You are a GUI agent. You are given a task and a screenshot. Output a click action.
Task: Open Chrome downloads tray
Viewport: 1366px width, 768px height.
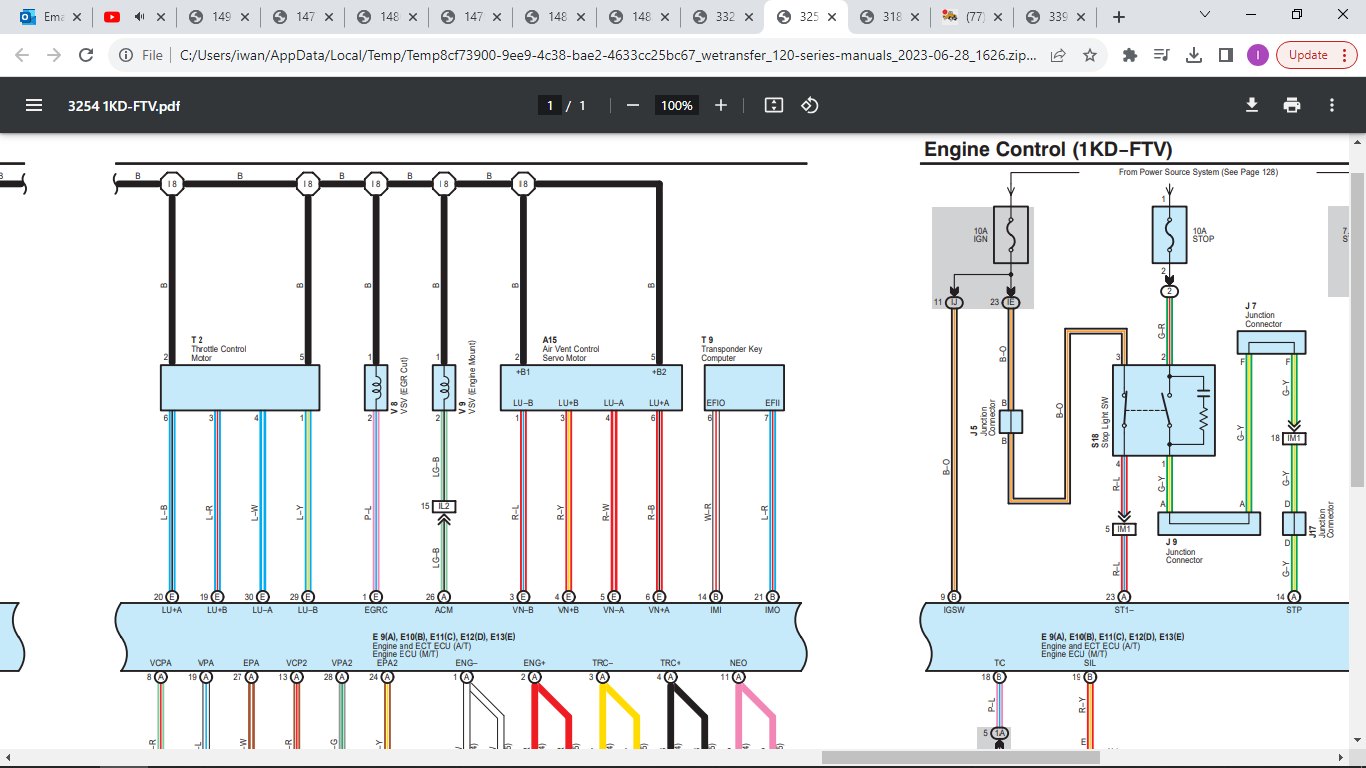(x=1193, y=55)
